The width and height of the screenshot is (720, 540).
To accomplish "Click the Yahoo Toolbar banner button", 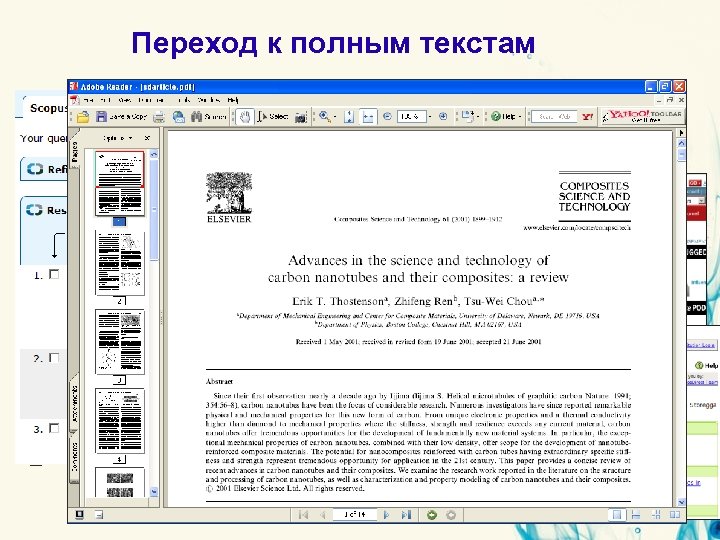I will [x=642, y=116].
